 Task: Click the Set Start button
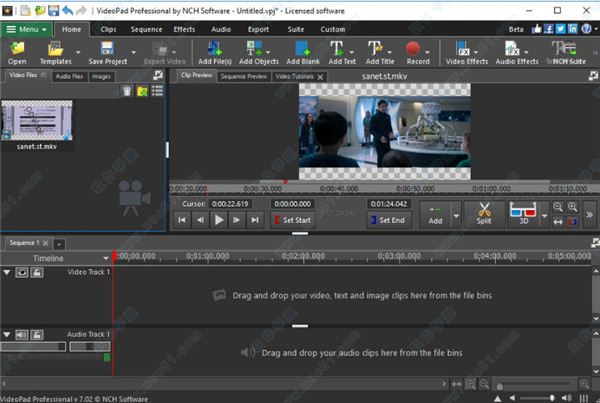(293, 220)
